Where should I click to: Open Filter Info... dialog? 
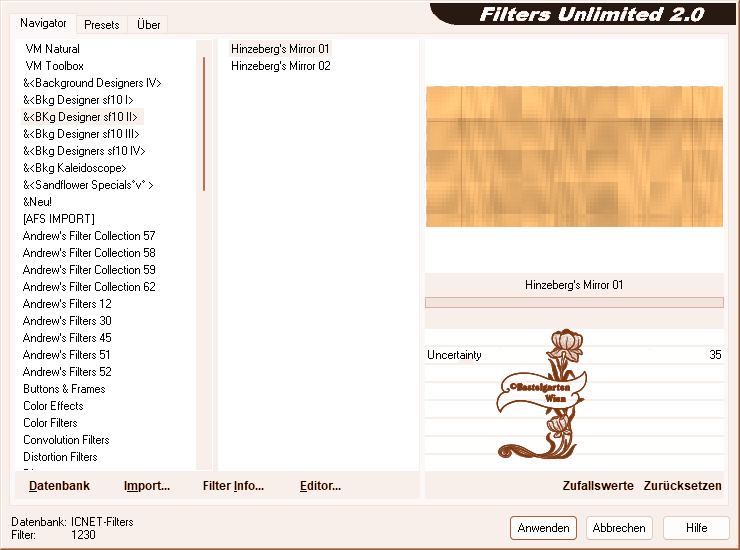[233, 485]
